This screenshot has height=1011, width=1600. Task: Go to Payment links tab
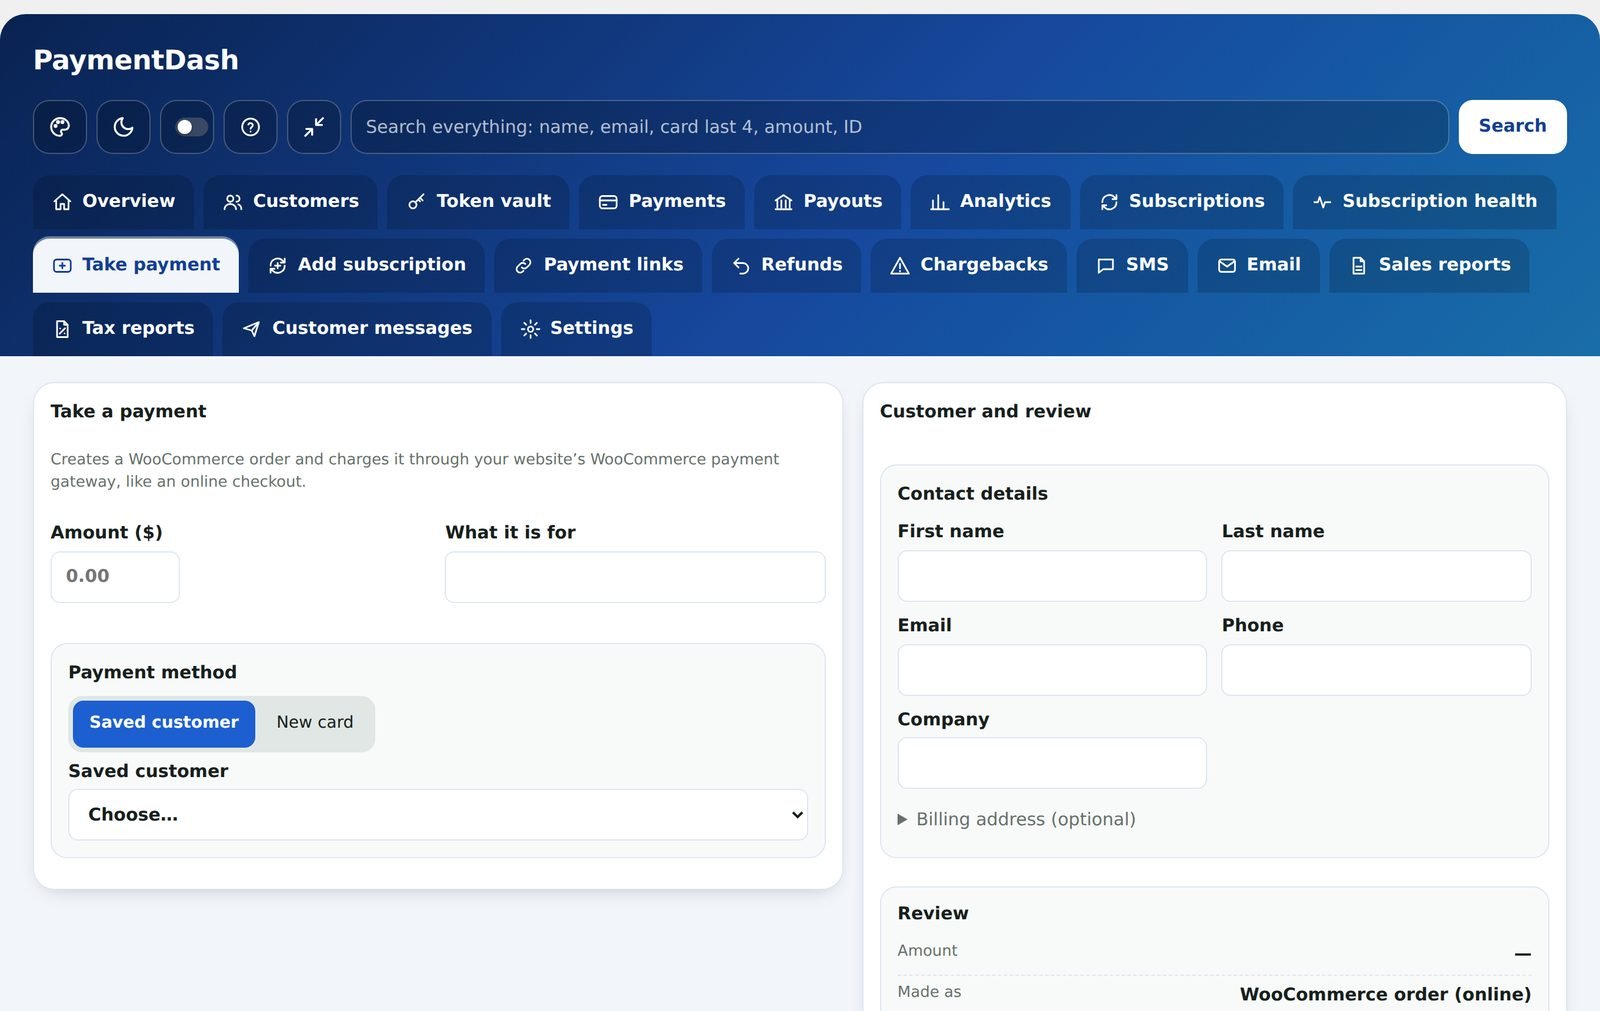coord(598,265)
